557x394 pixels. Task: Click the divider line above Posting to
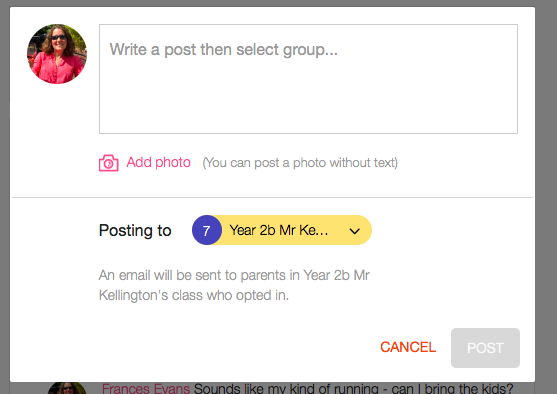point(272,197)
